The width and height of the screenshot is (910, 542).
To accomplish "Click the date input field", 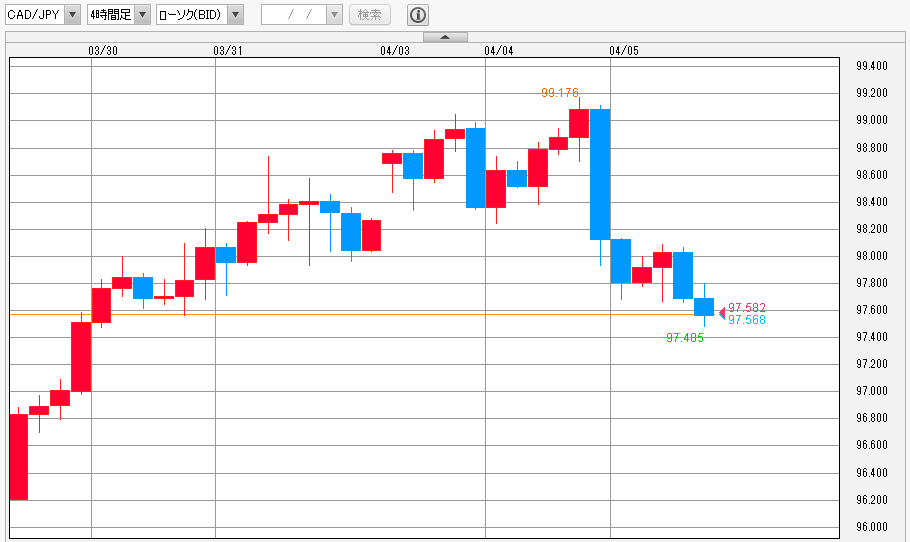I will pyautogui.click(x=294, y=15).
